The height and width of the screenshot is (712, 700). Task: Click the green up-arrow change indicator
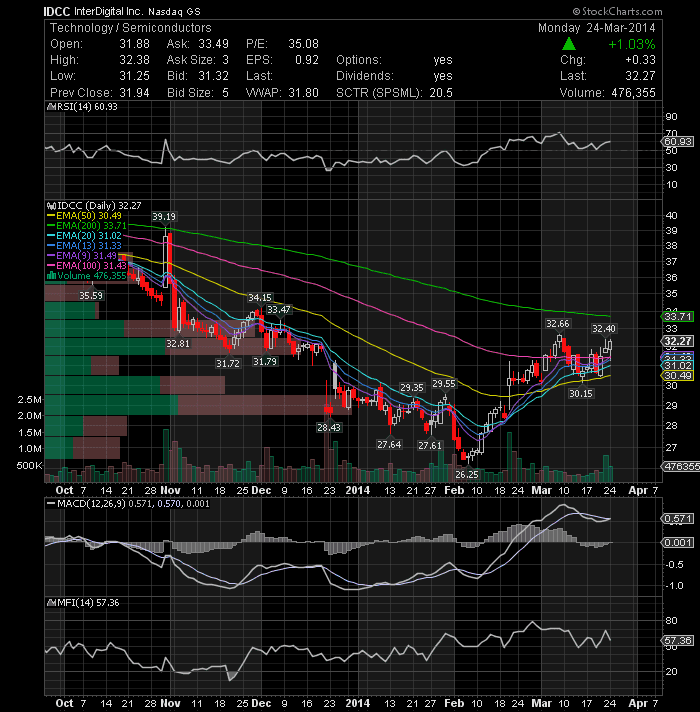[x=569, y=44]
